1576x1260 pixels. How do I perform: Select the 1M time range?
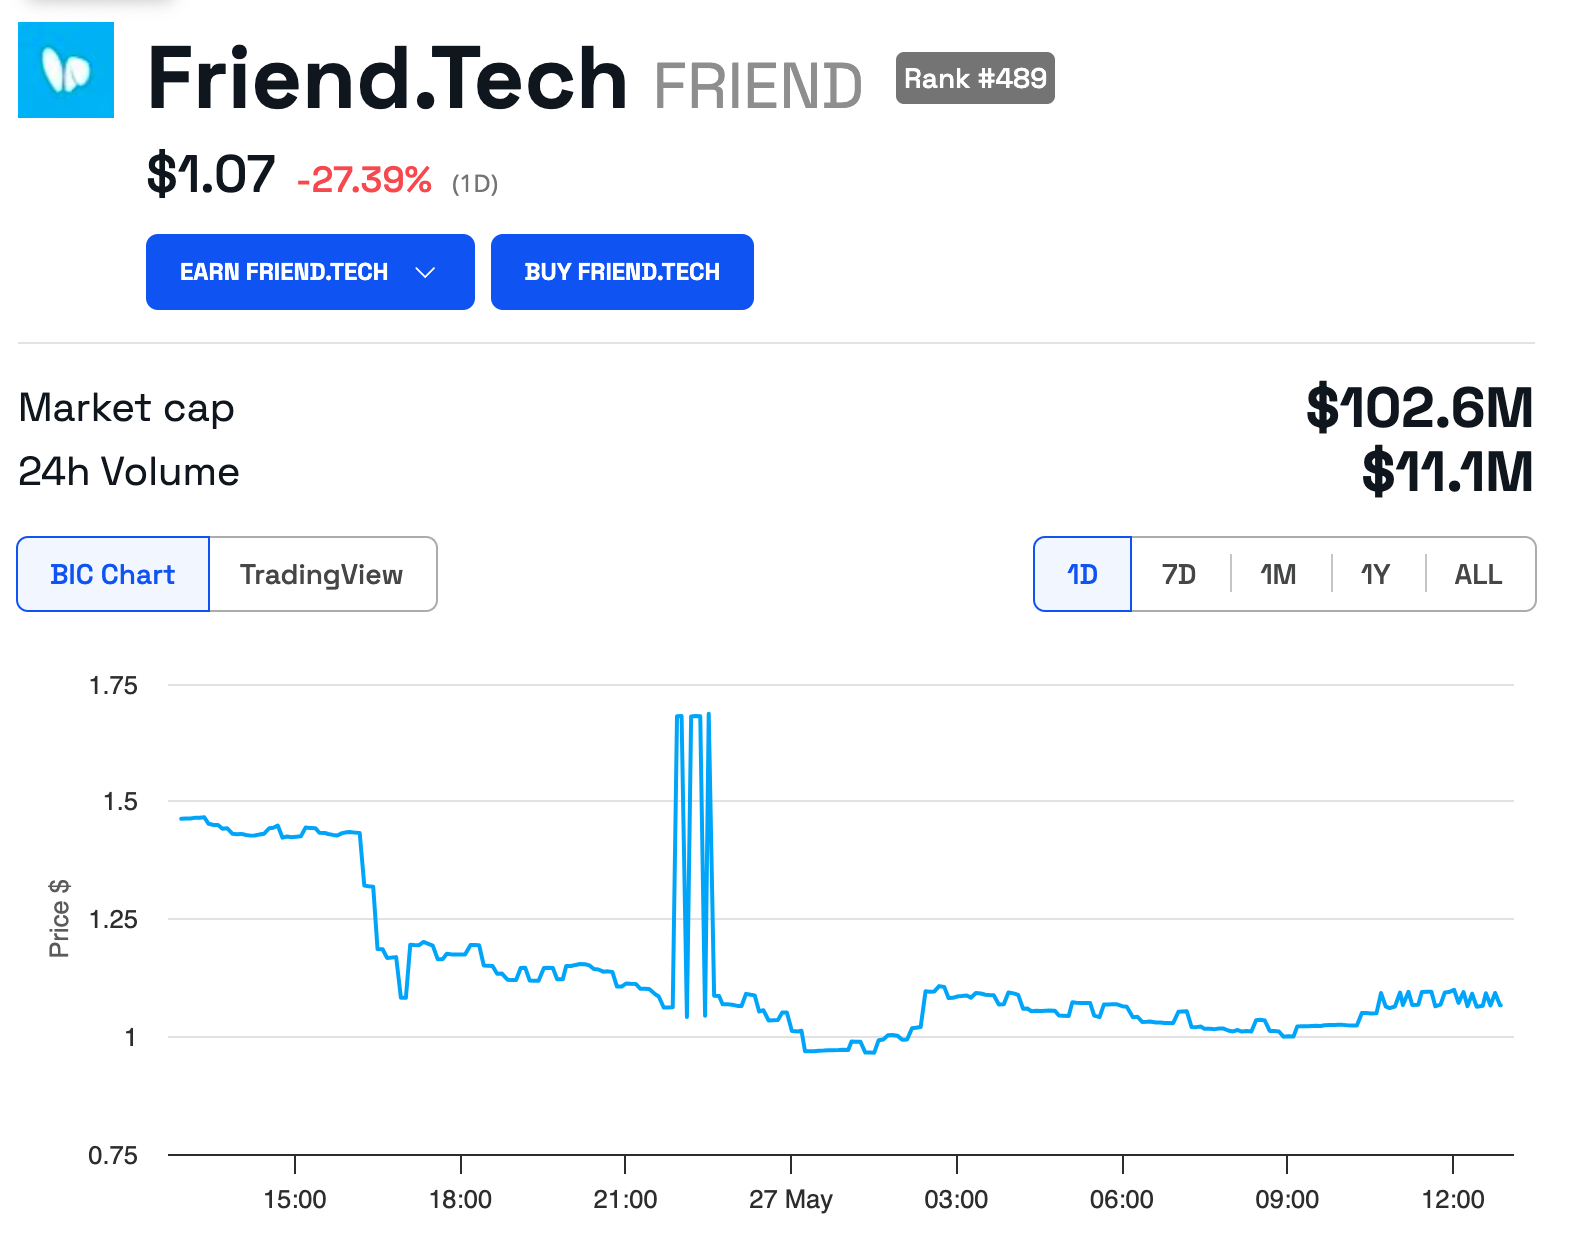1278,574
